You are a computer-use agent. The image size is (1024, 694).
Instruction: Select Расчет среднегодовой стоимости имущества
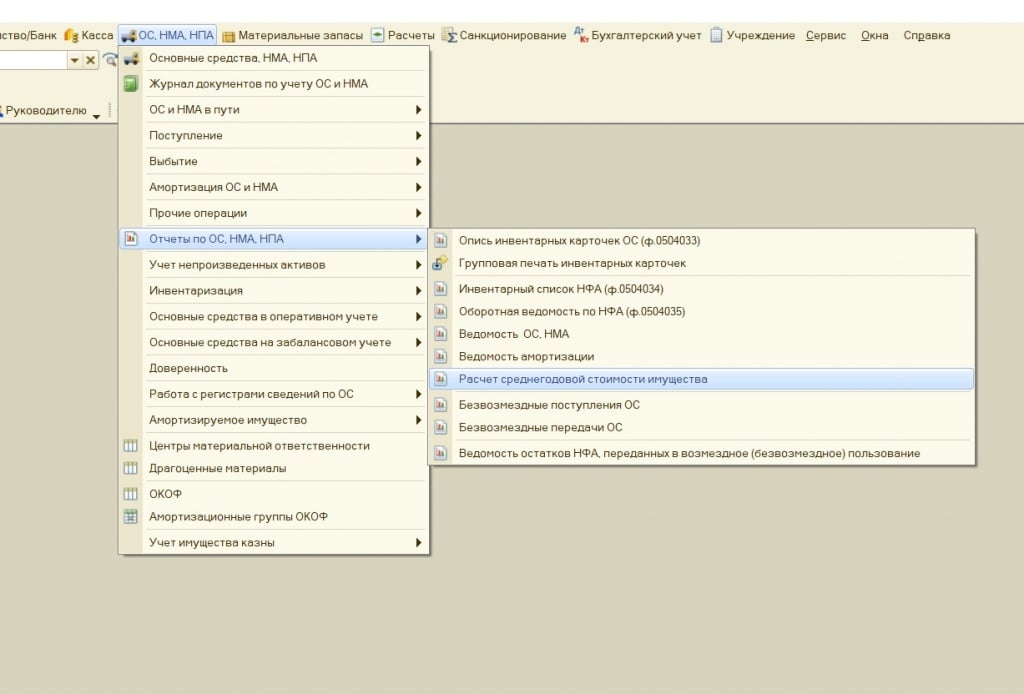coord(582,380)
